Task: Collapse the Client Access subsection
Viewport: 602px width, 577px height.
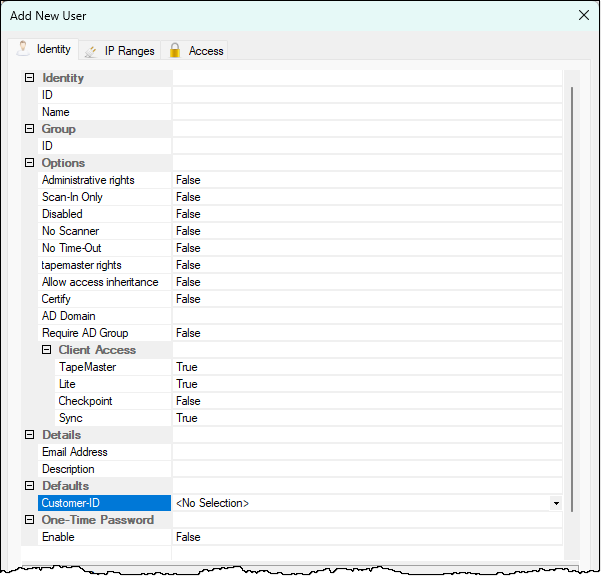Action: 46,350
